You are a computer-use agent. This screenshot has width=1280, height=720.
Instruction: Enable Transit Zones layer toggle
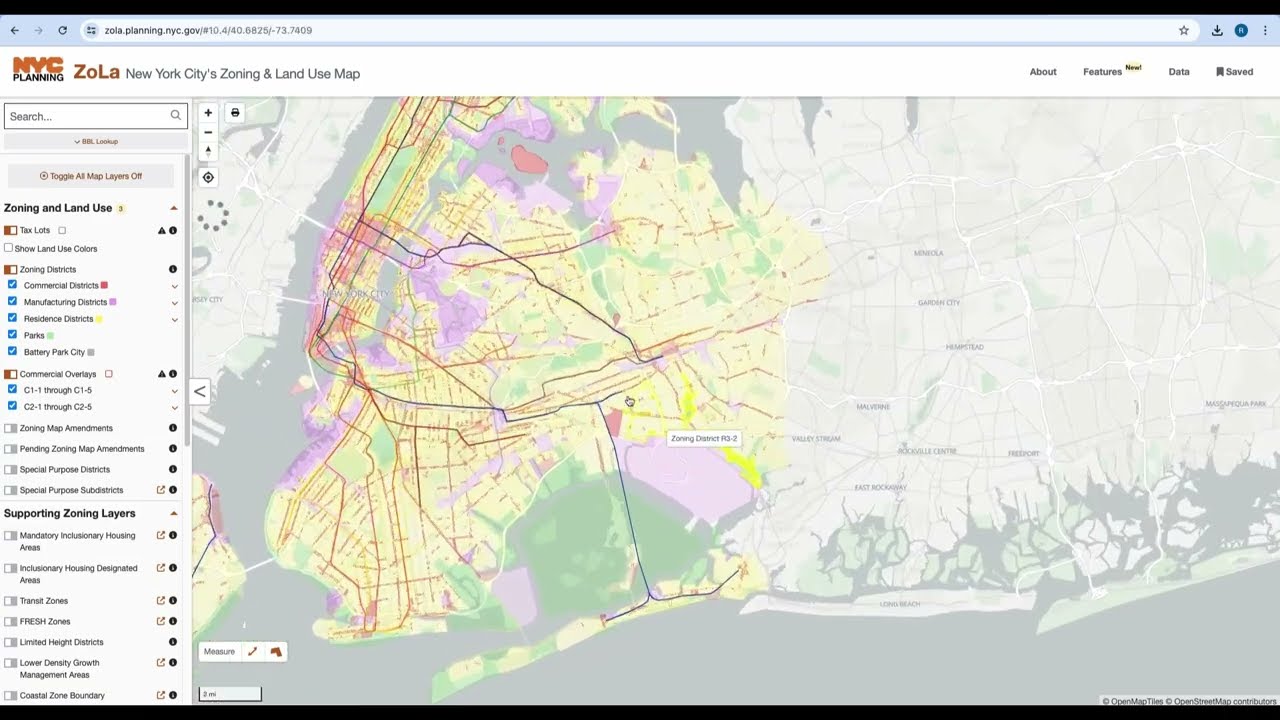click(x=11, y=601)
